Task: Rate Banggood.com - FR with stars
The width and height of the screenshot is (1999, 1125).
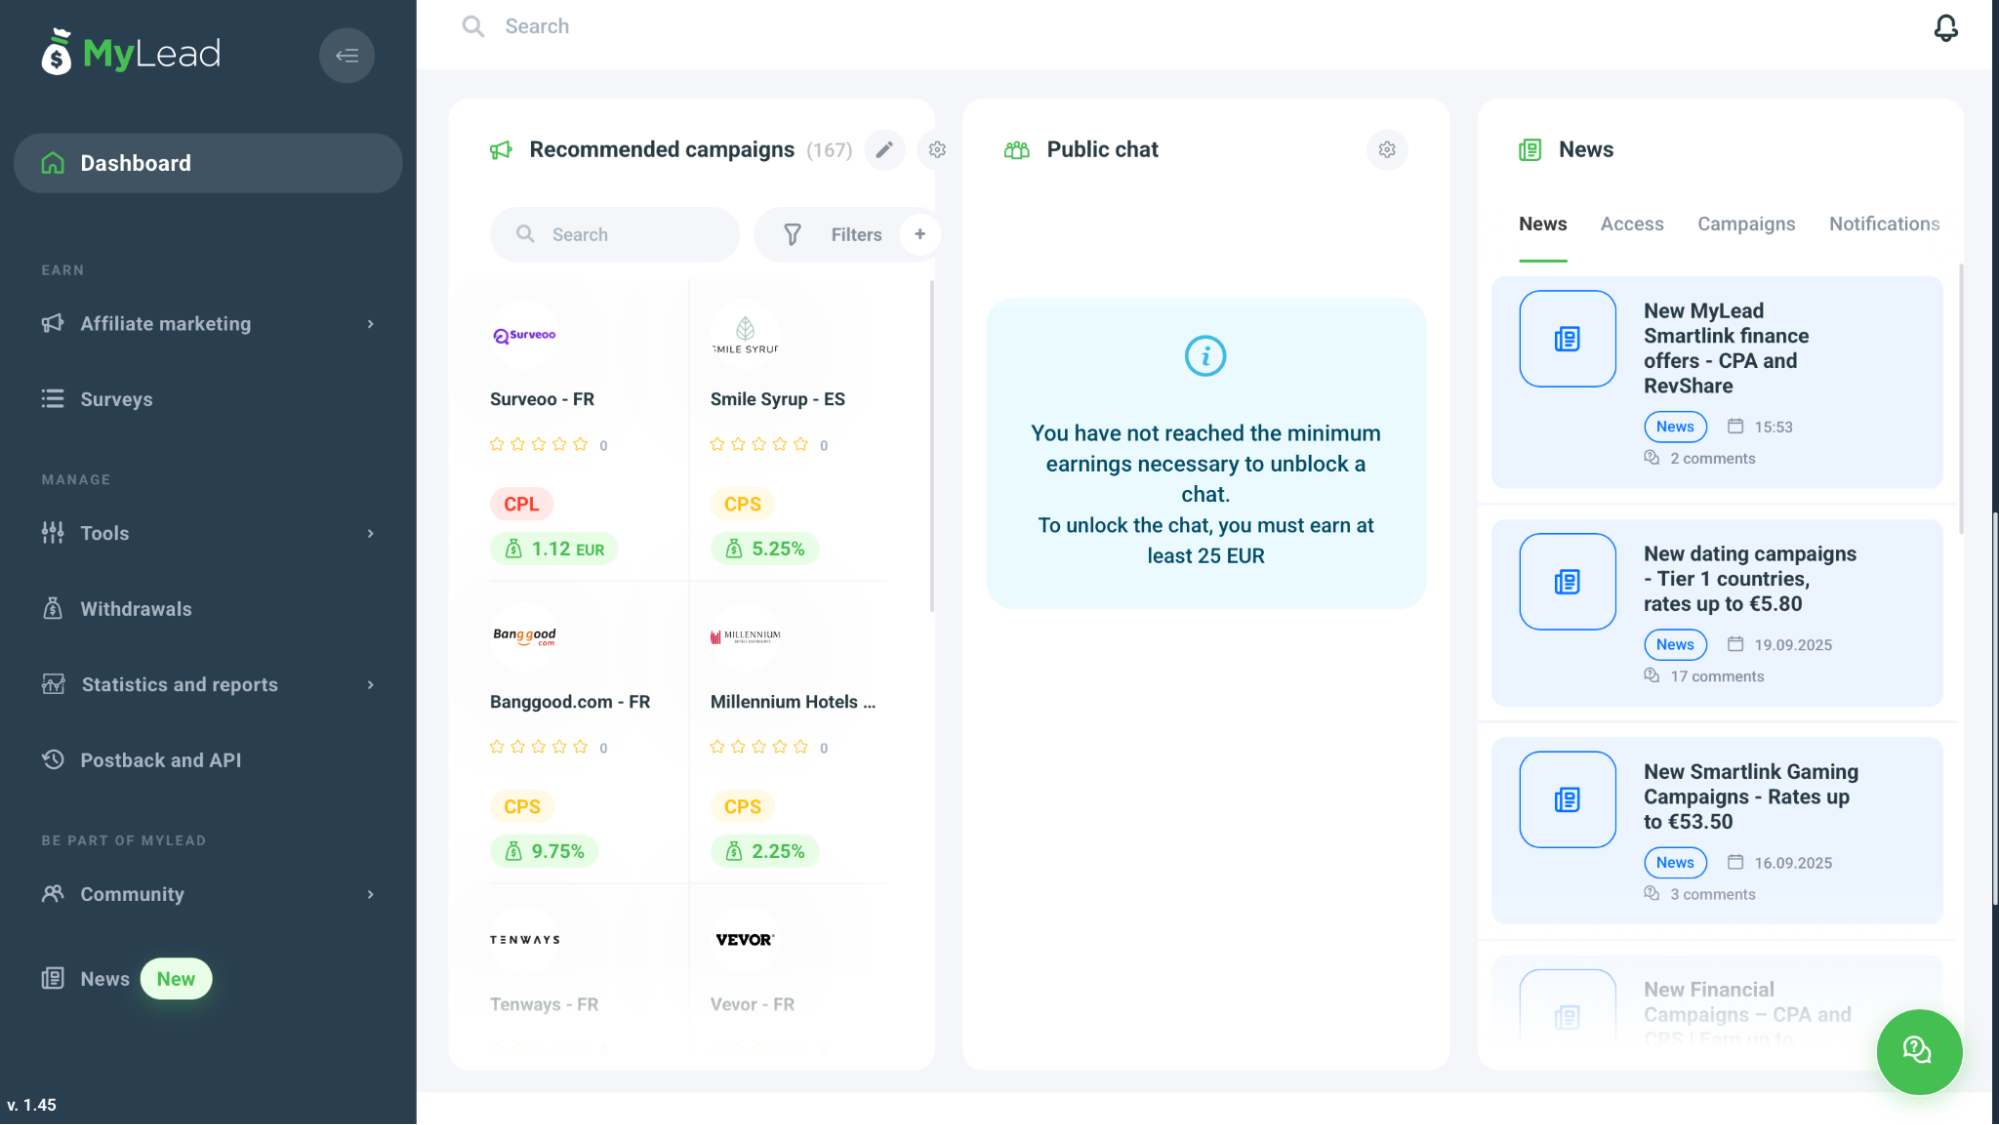Action: [538, 747]
